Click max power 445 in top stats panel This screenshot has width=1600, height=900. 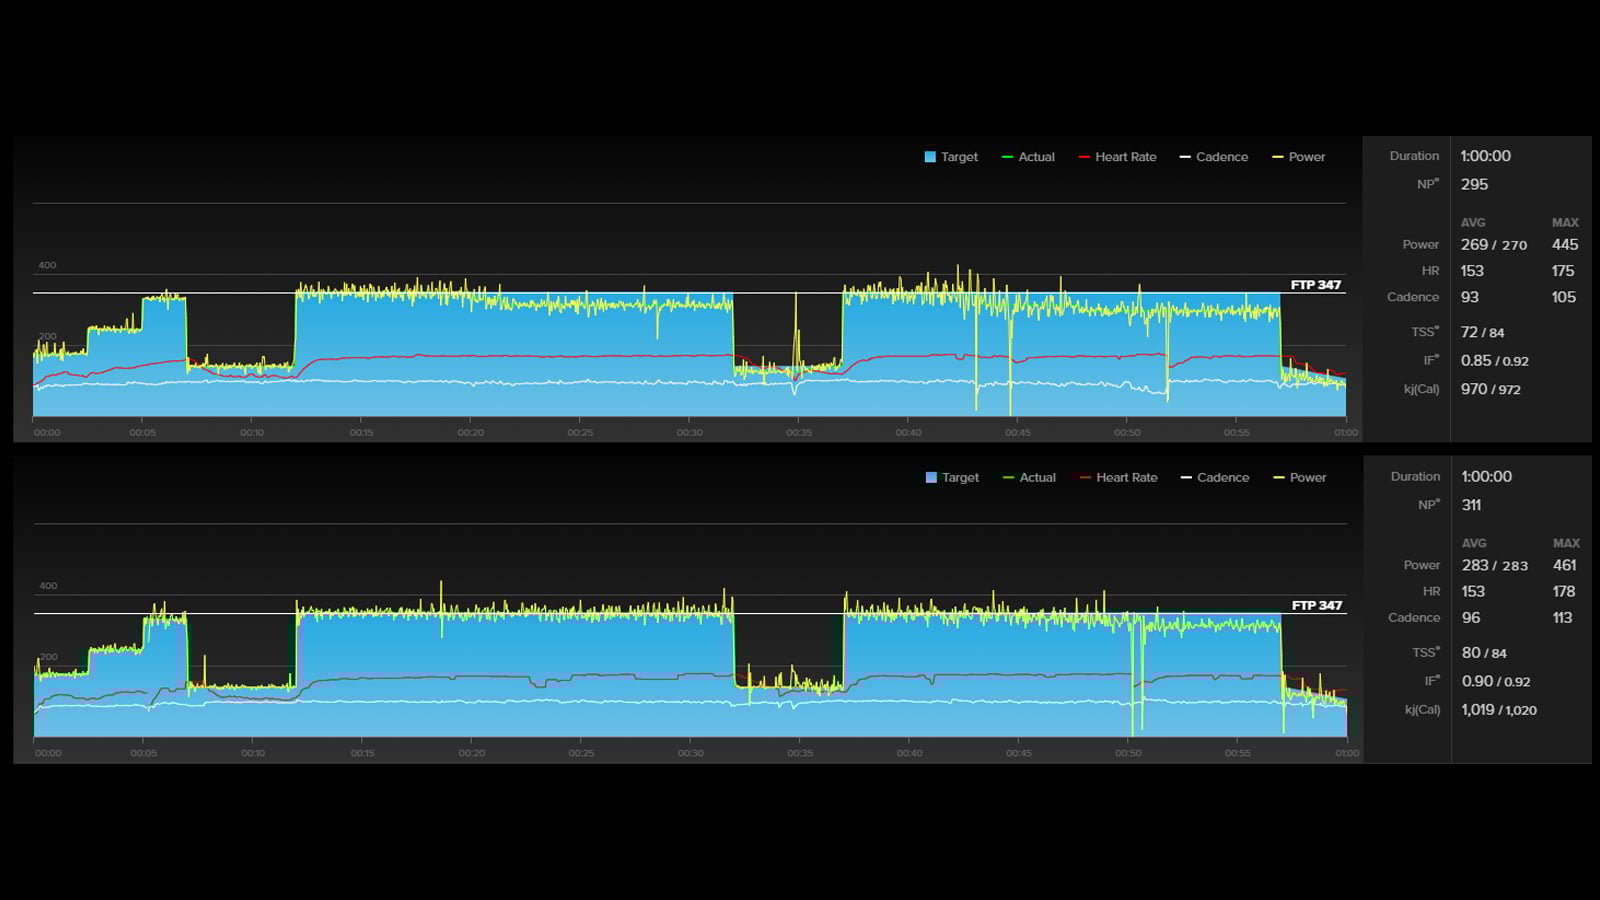[x=1565, y=245]
